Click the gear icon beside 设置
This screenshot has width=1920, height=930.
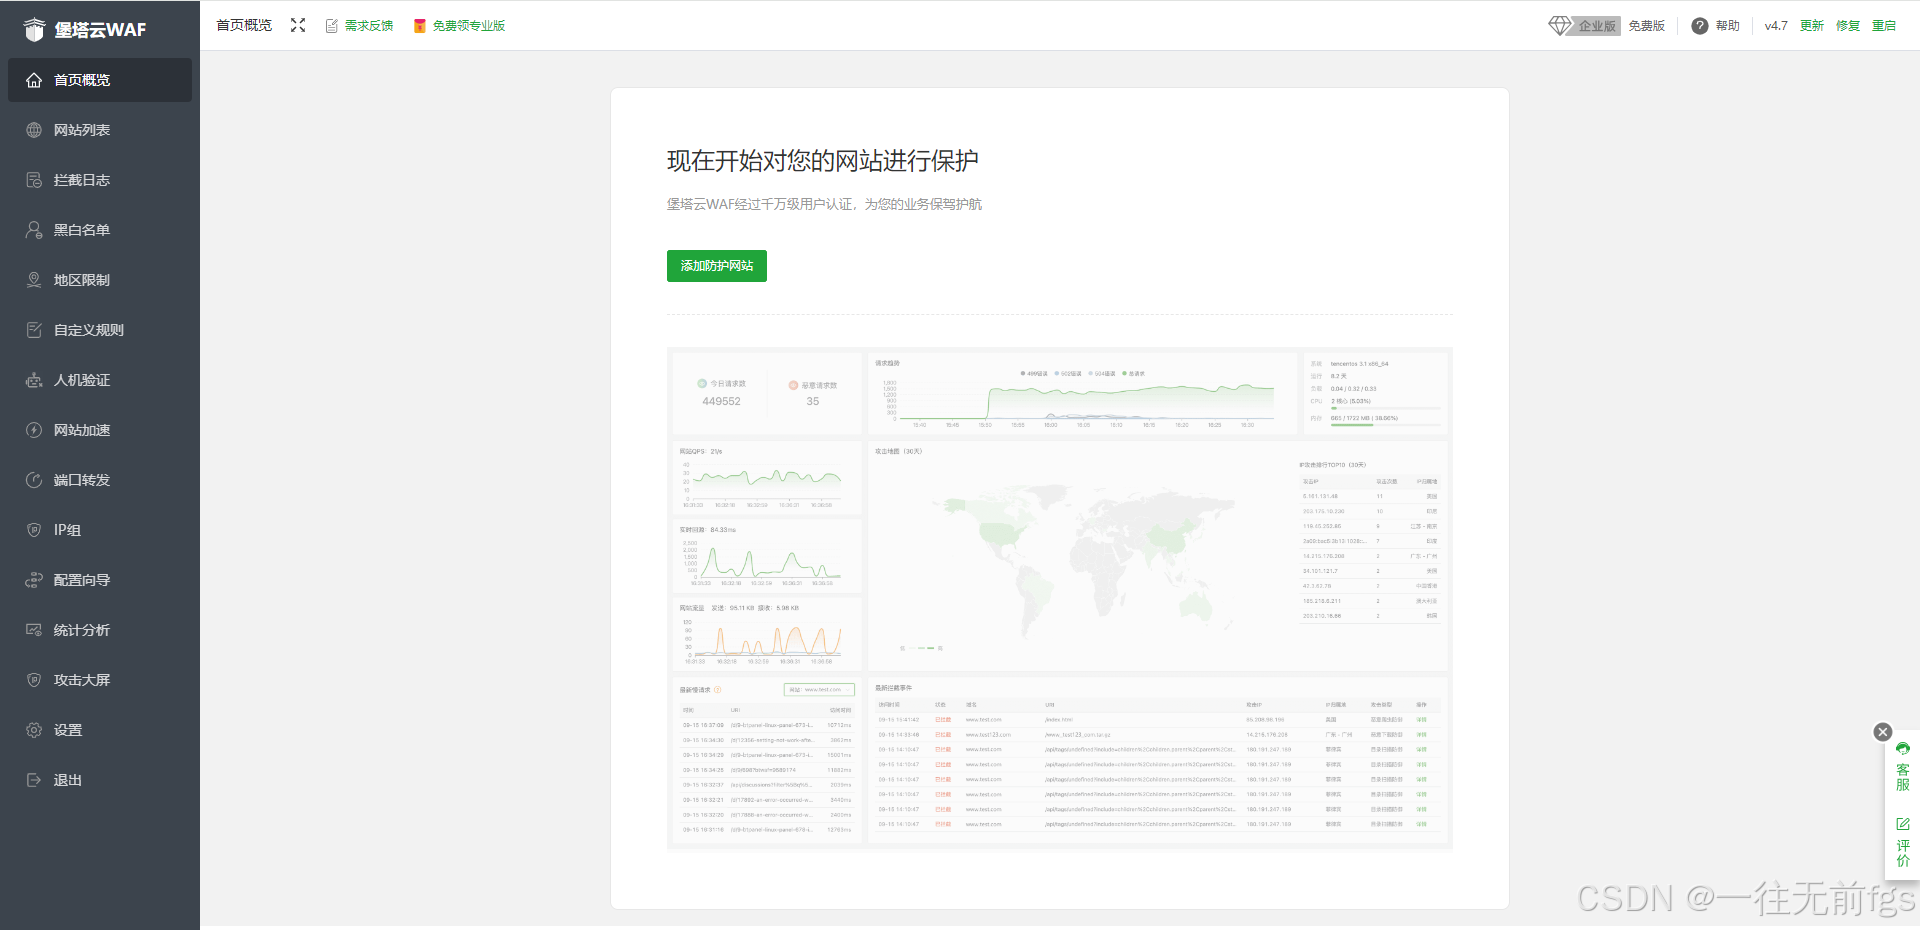[x=34, y=730]
